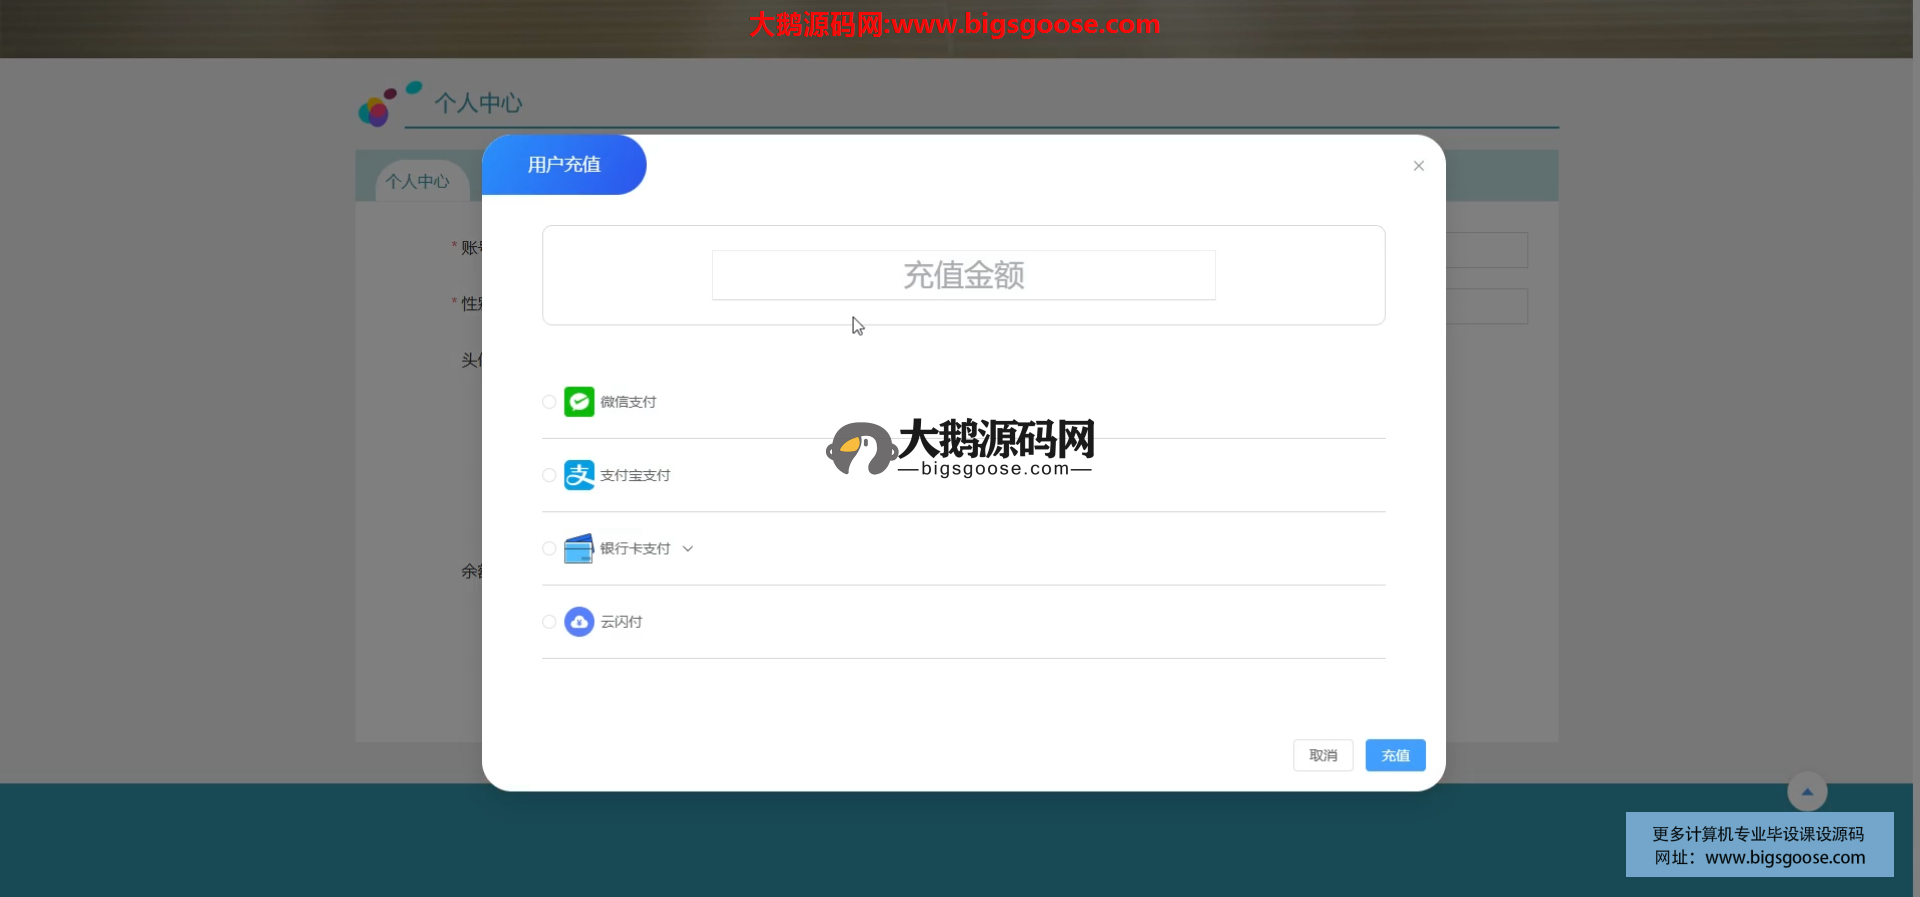This screenshot has height=897, width=1920.
Task: Click the 更多计算机专业毕设课设源码 banner
Action: point(1759,845)
